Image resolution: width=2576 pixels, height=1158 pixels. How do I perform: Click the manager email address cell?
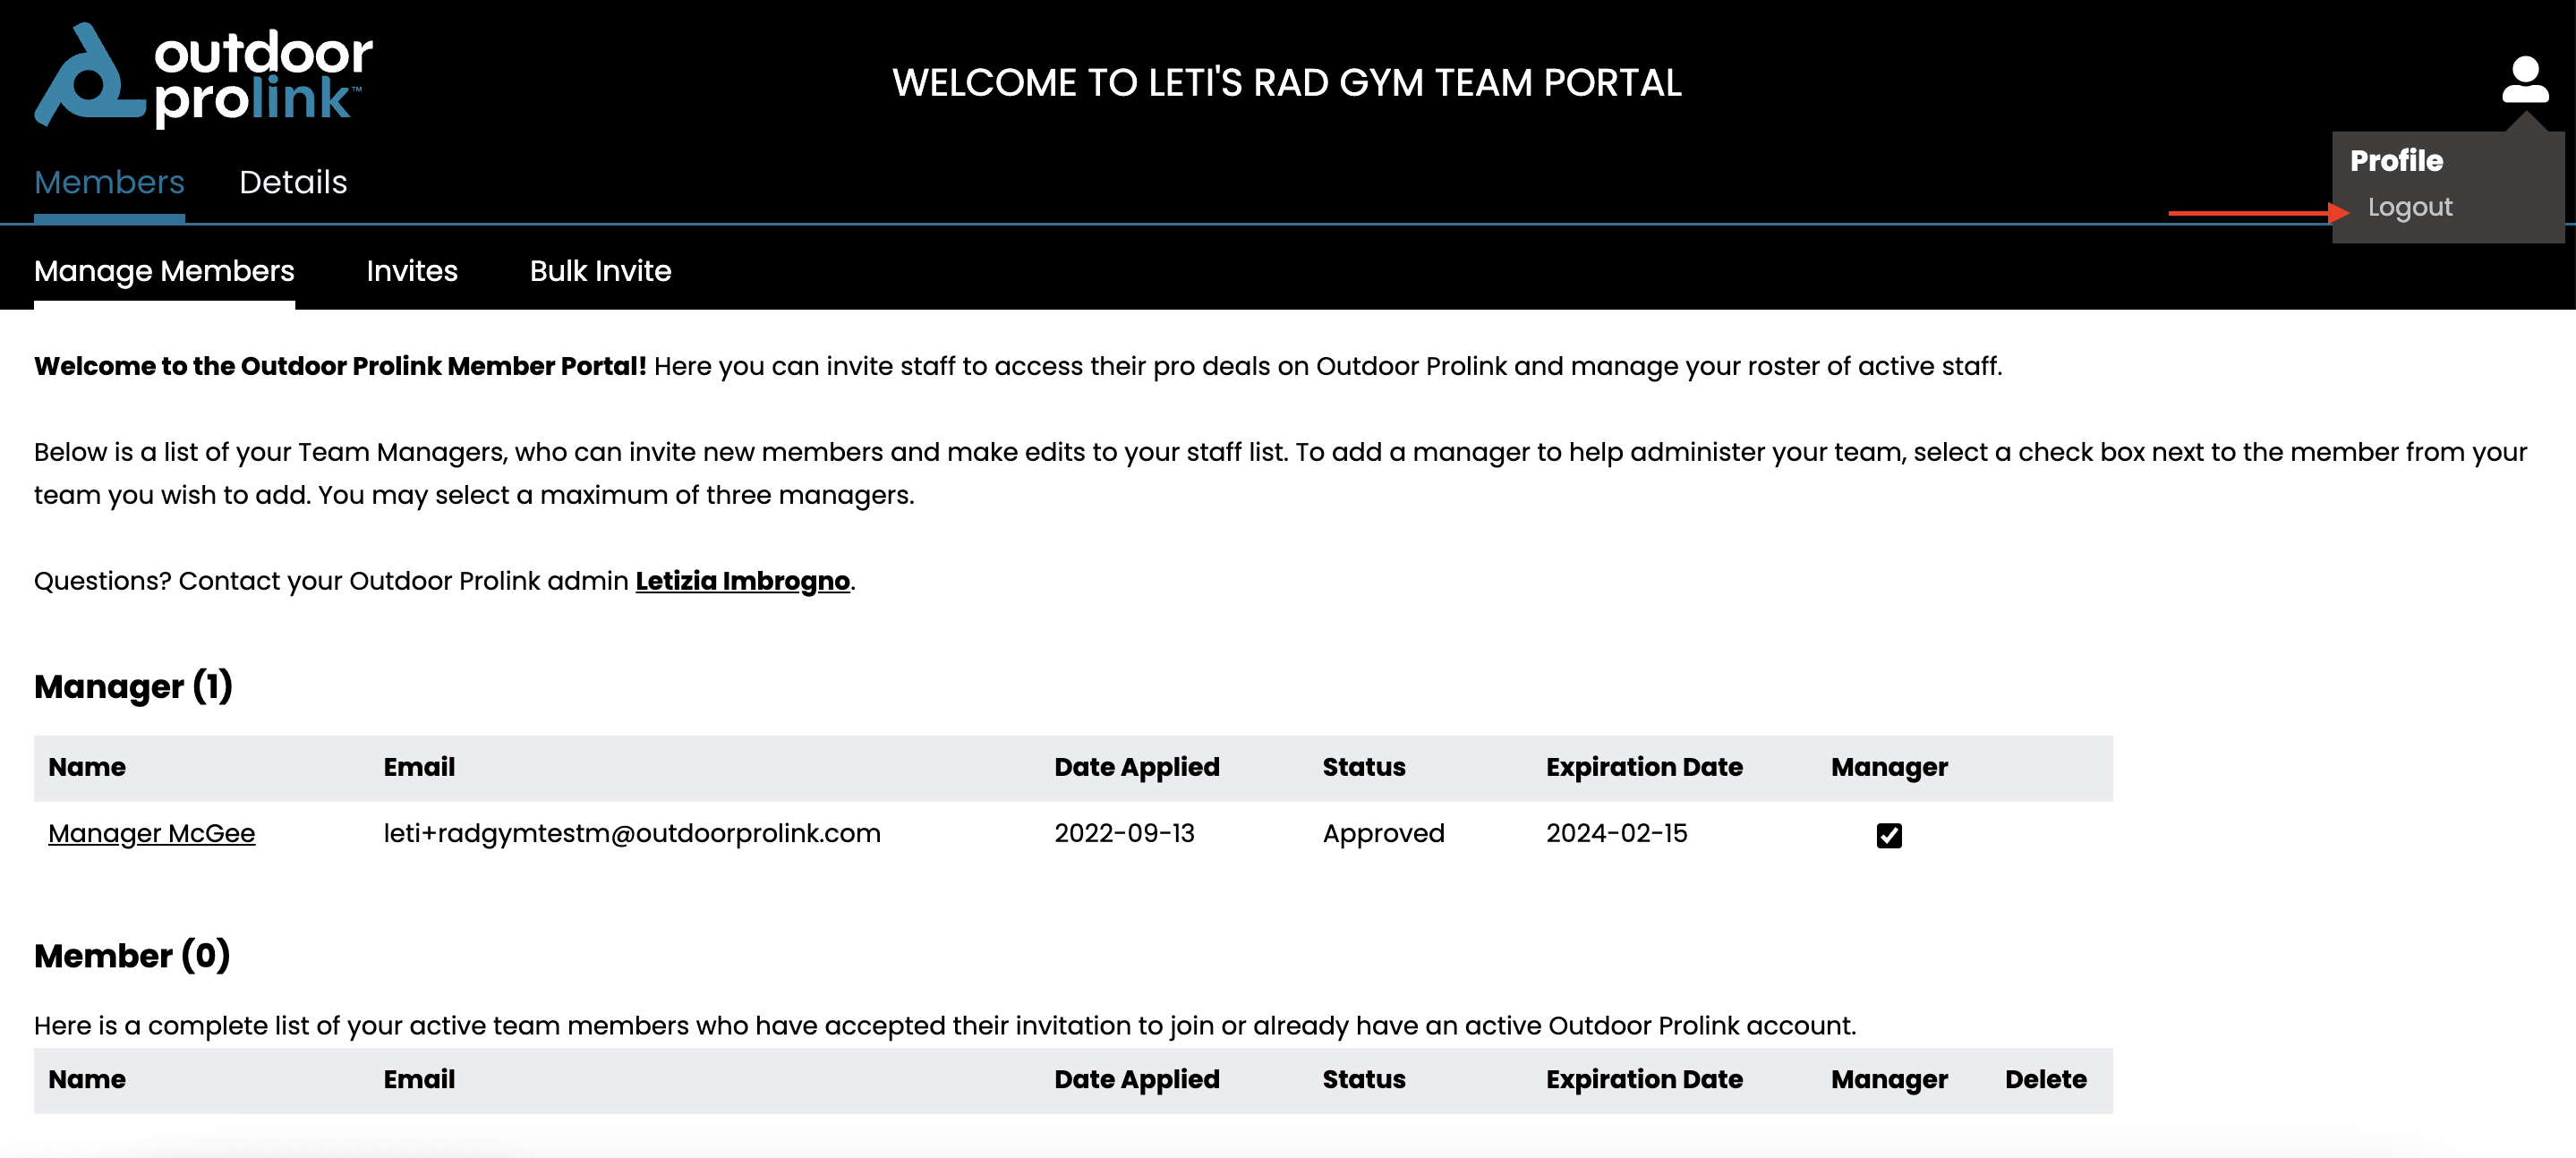click(x=632, y=833)
